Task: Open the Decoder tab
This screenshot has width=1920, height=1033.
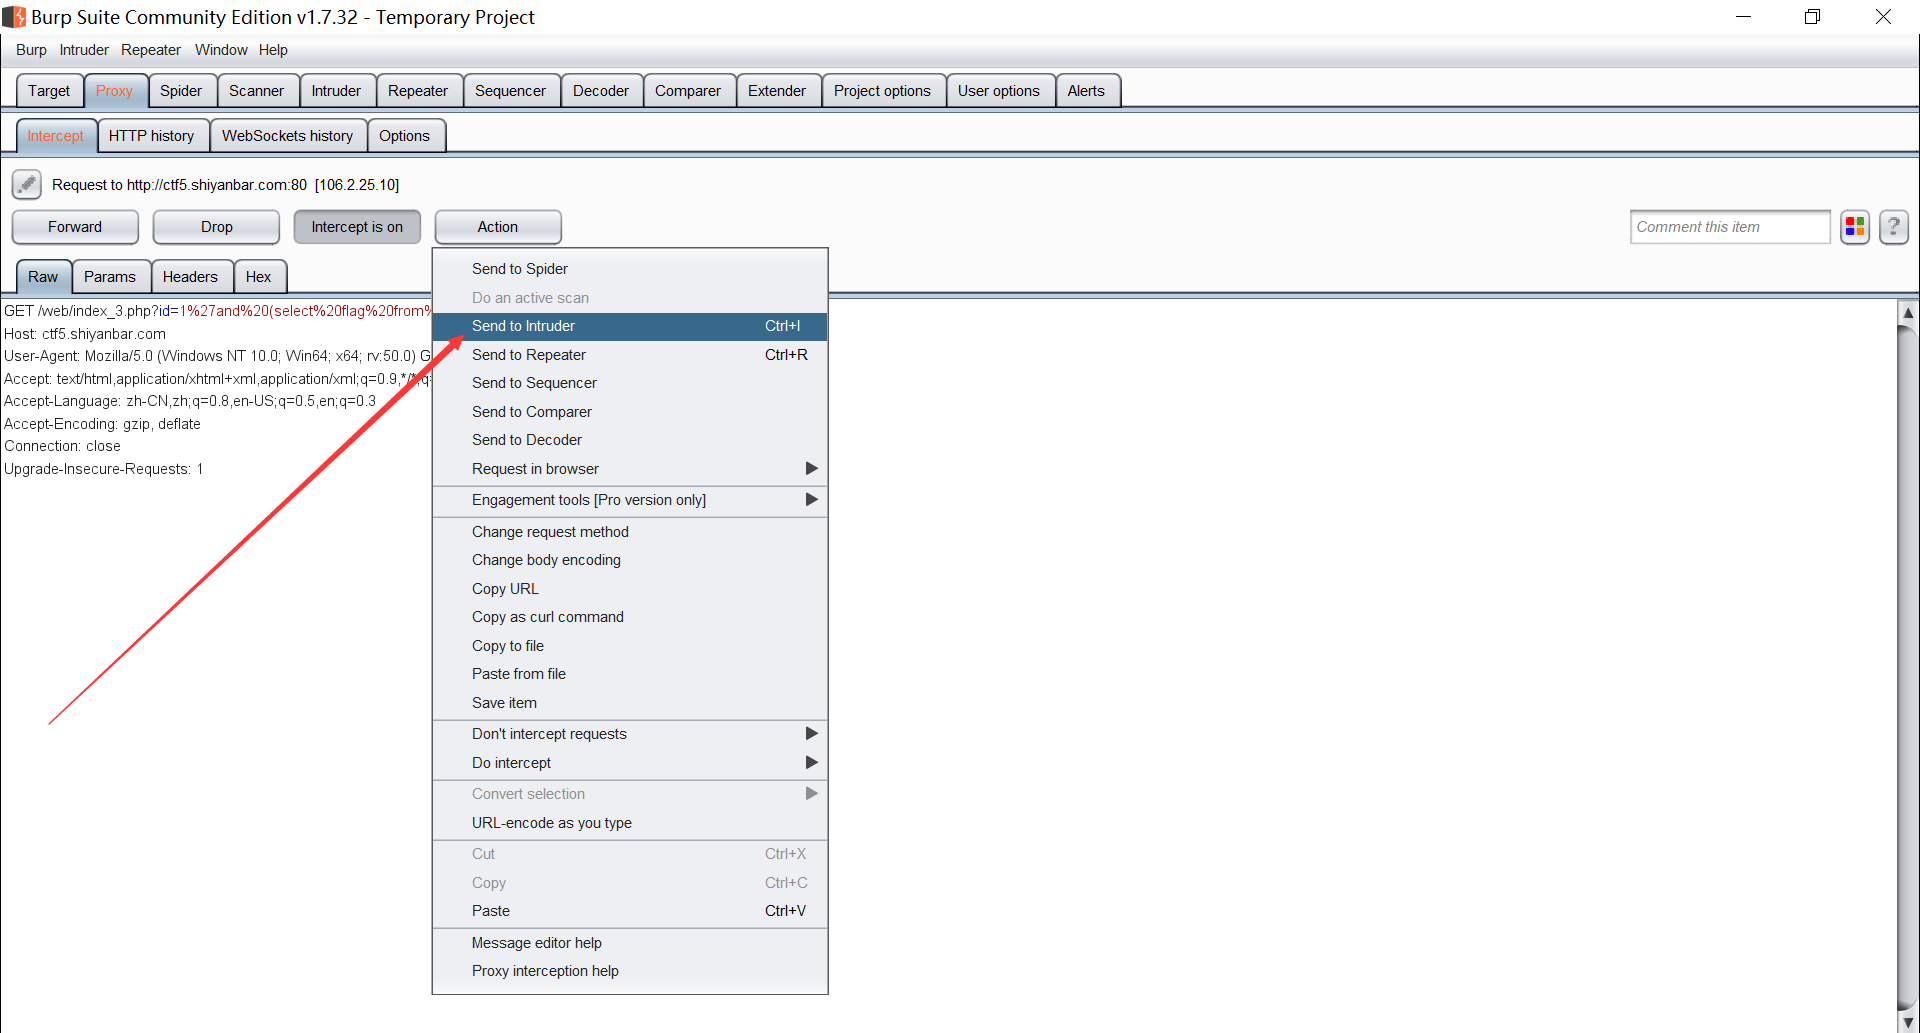Action: coord(601,91)
